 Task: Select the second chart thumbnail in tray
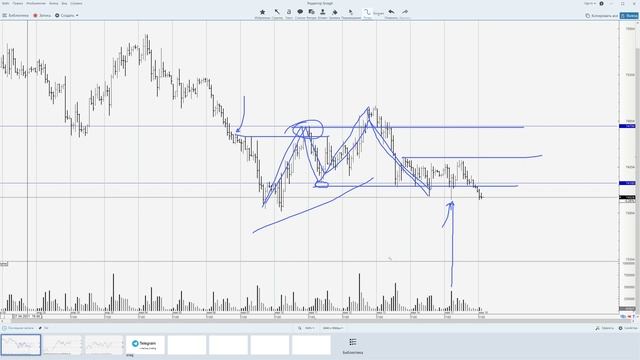62,345
